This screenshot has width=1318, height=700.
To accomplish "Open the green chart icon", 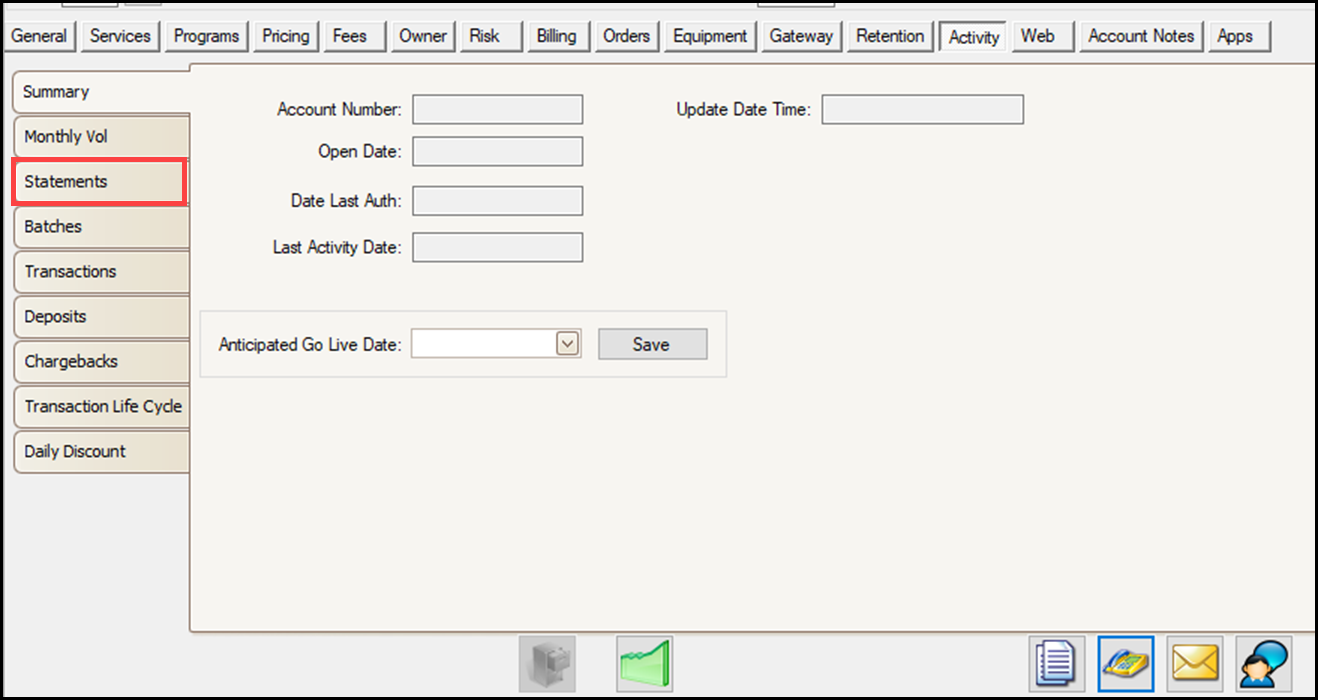I will [x=645, y=664].
